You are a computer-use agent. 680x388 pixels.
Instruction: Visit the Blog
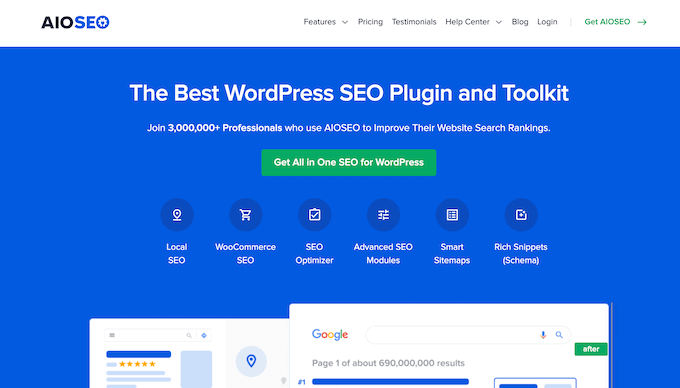click(520, 22)
